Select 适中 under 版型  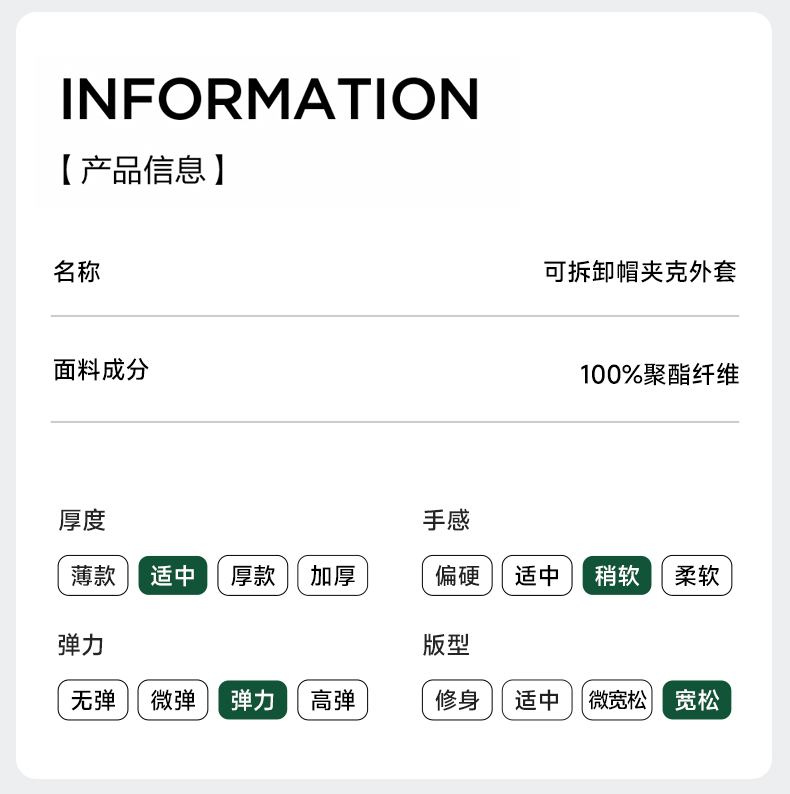click(537, 700)
